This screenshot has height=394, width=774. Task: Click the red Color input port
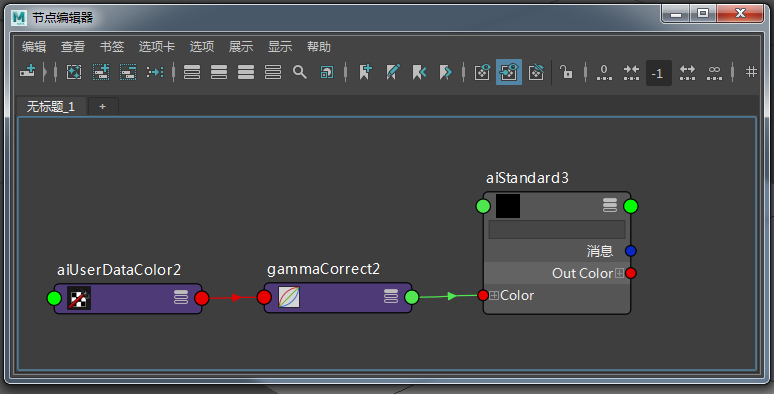tap(483, 295)
